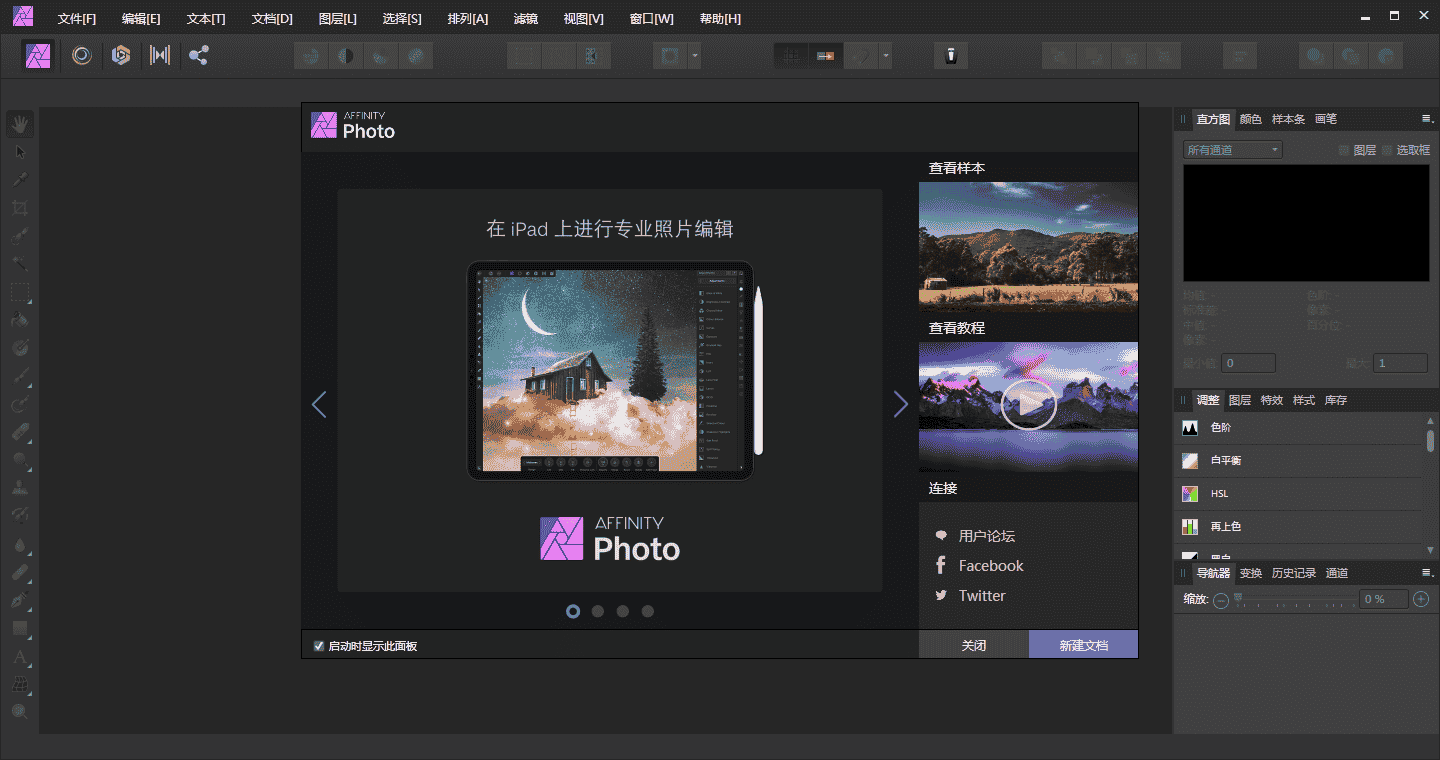
Task: Open the 滤镜 menu
Action: point(526,17)
